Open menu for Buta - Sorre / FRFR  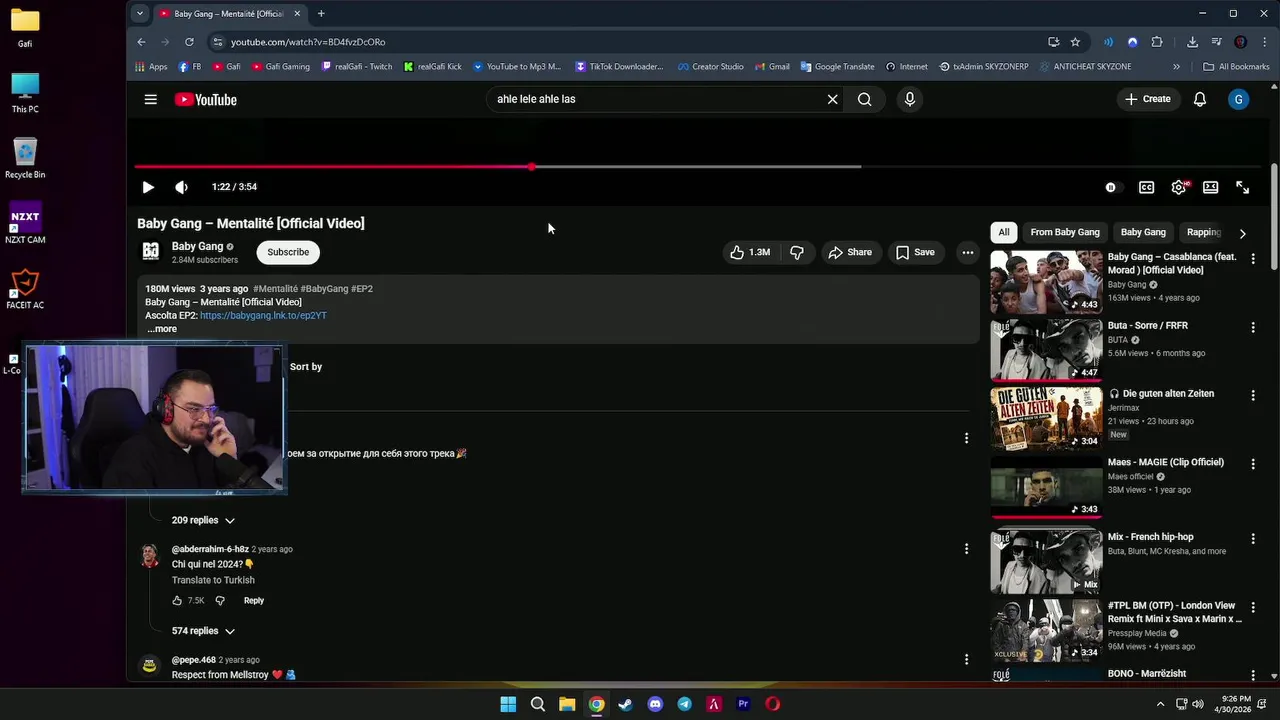pyautogui.click(x=1252, y=327)
